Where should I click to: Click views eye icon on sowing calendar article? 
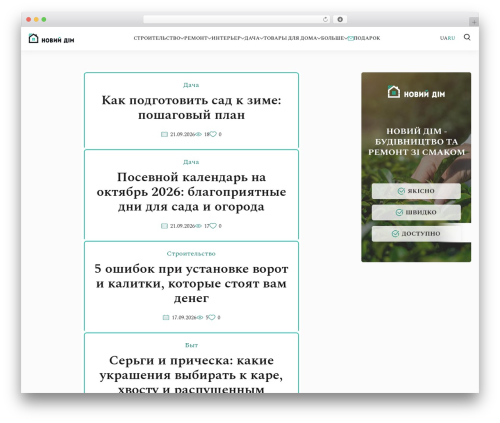[x=199, y=226]
